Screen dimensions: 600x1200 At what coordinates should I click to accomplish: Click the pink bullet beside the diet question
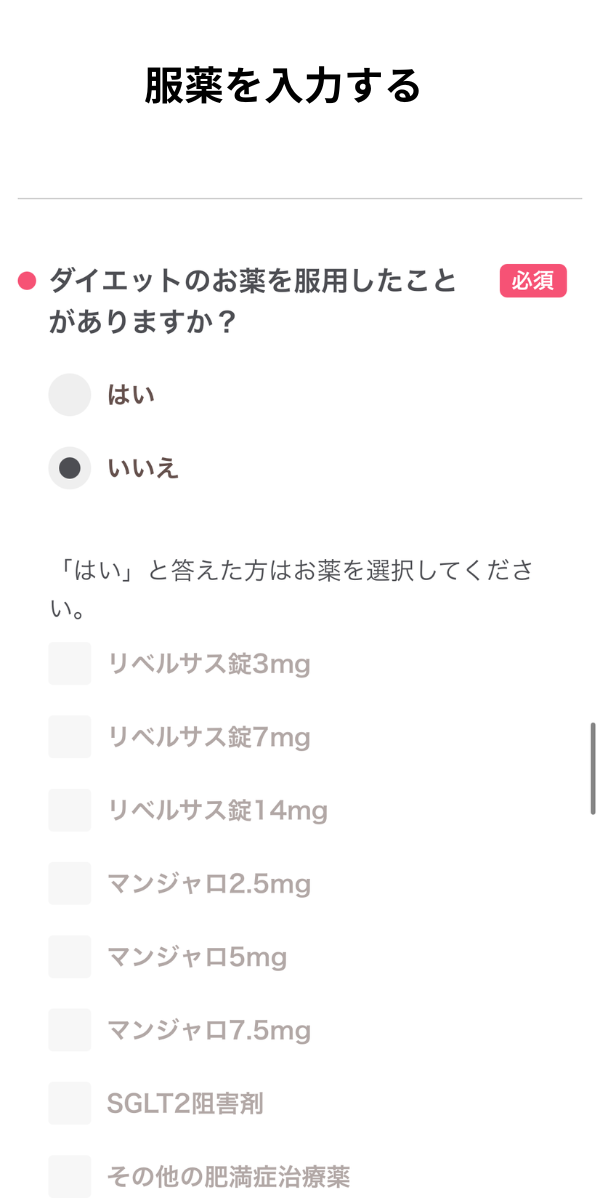tap(27, 282)
